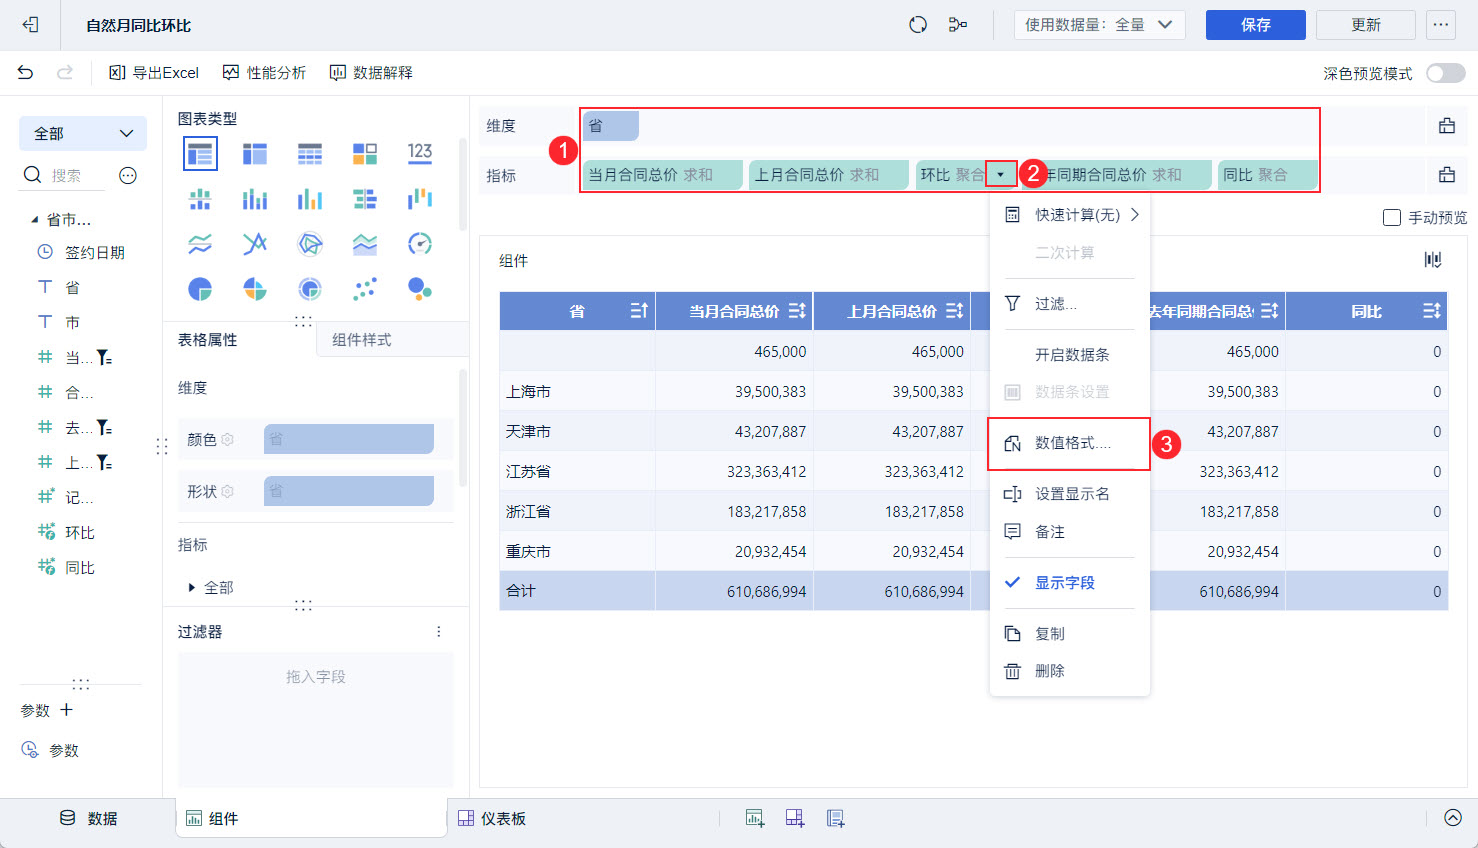The height and width of the screenshot is (848, 1478).
Task: Sort by the 省 column header icon
Action: pyautogui.click(x=640, y=311)
